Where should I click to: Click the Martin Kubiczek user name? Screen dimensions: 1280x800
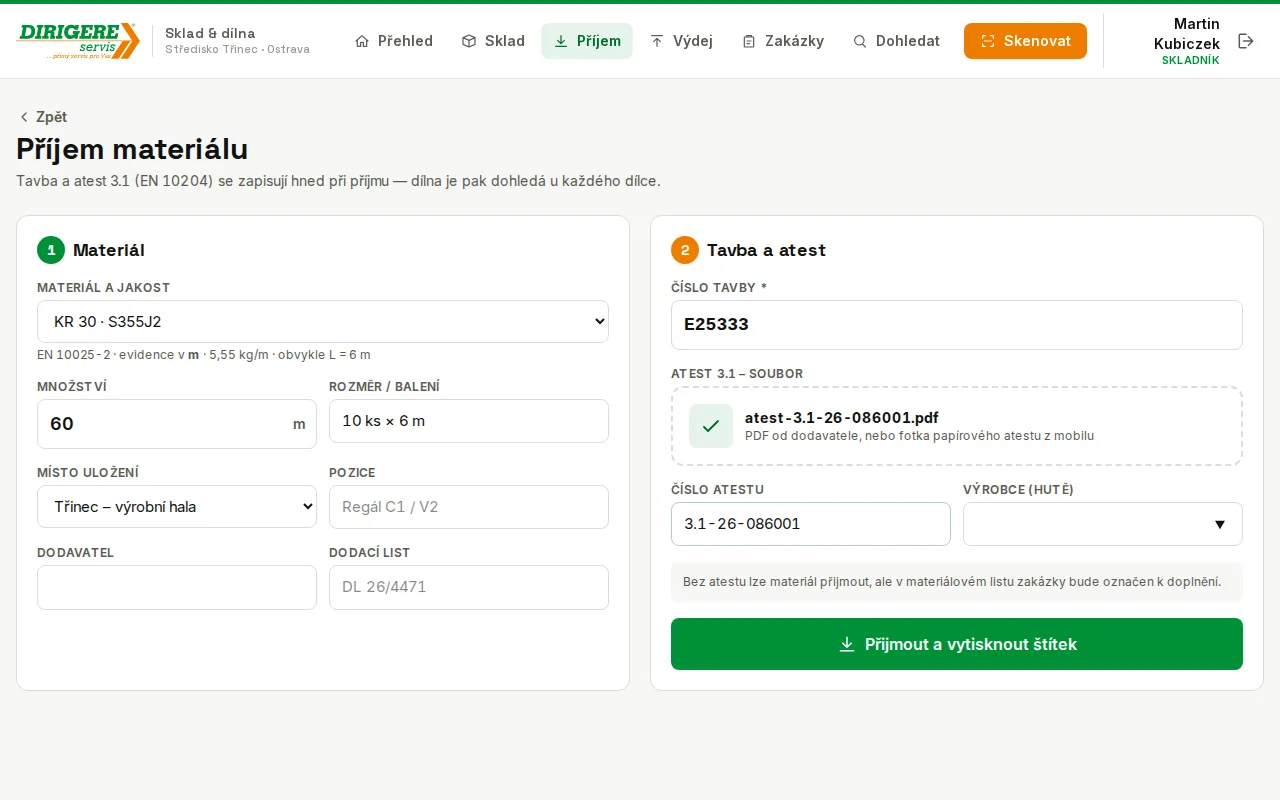[1186, 33]
